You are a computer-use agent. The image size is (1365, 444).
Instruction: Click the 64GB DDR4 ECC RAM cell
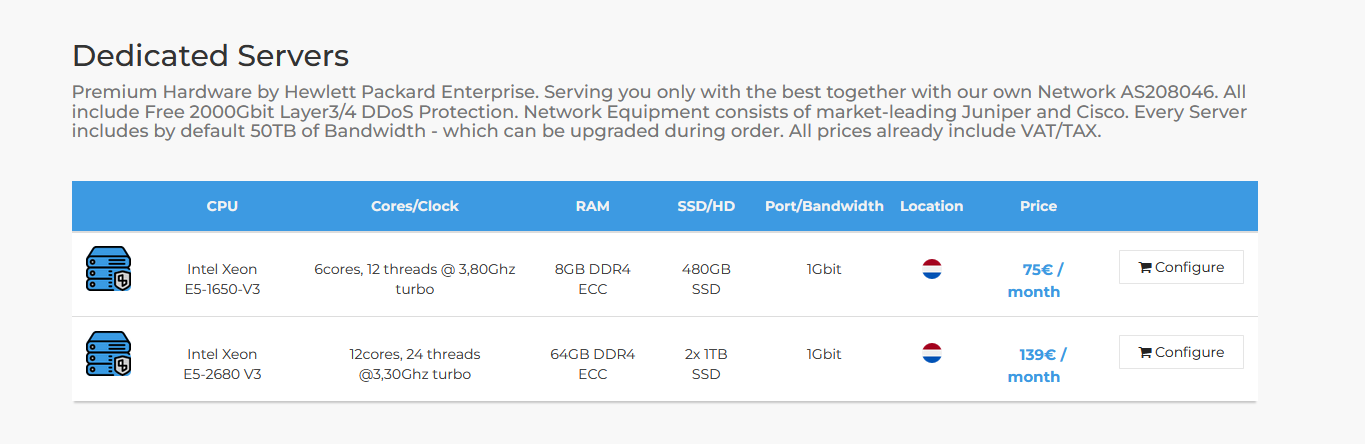pos(593,364)
